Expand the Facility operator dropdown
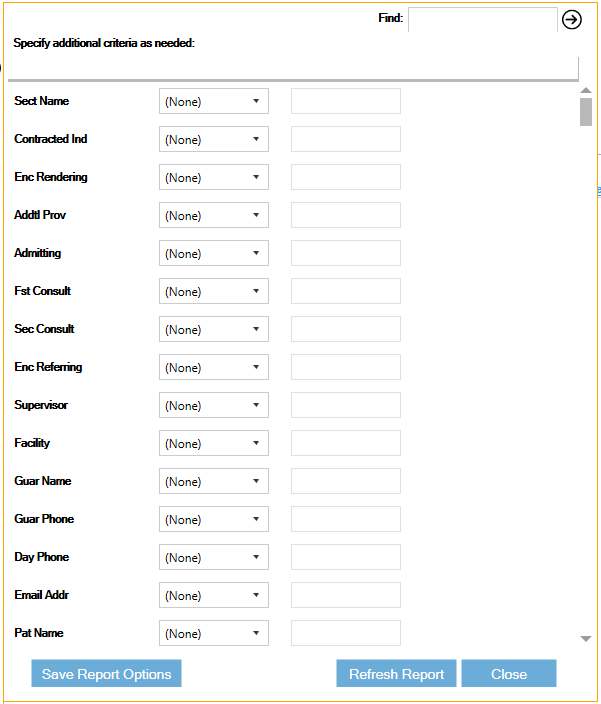601x704 pixels. 214,443
